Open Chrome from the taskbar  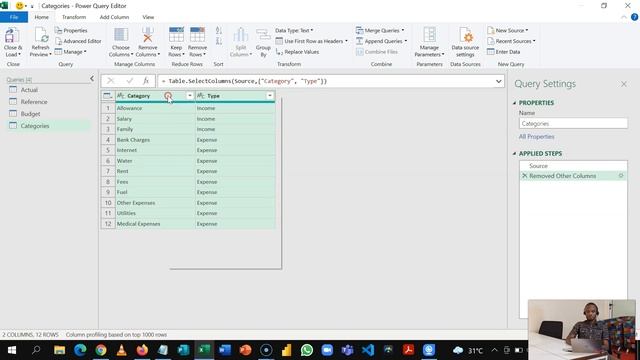pos(101,350)
